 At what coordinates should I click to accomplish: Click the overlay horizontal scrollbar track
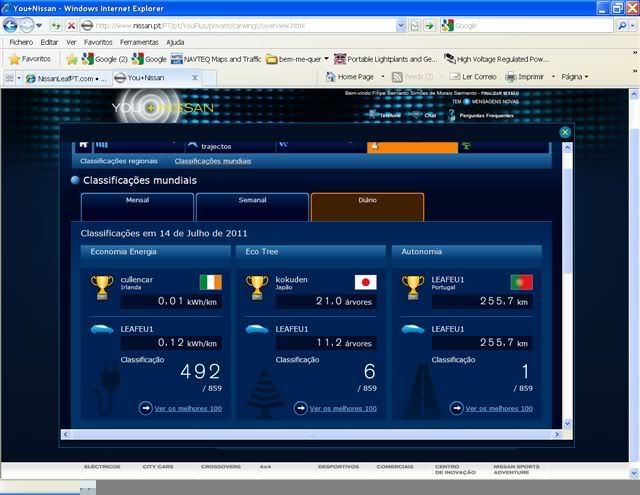(311, 435)
